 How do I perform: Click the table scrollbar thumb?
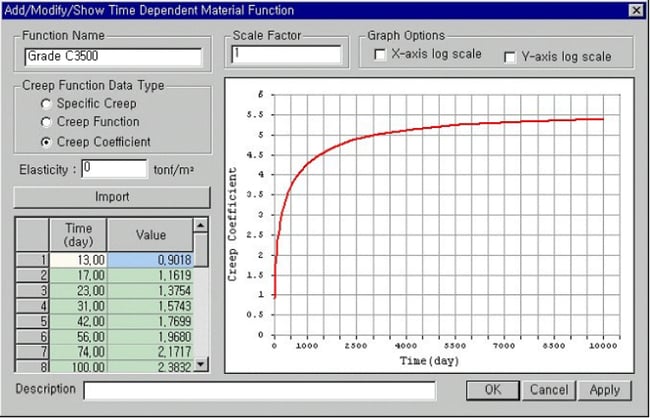coord(201,250)
